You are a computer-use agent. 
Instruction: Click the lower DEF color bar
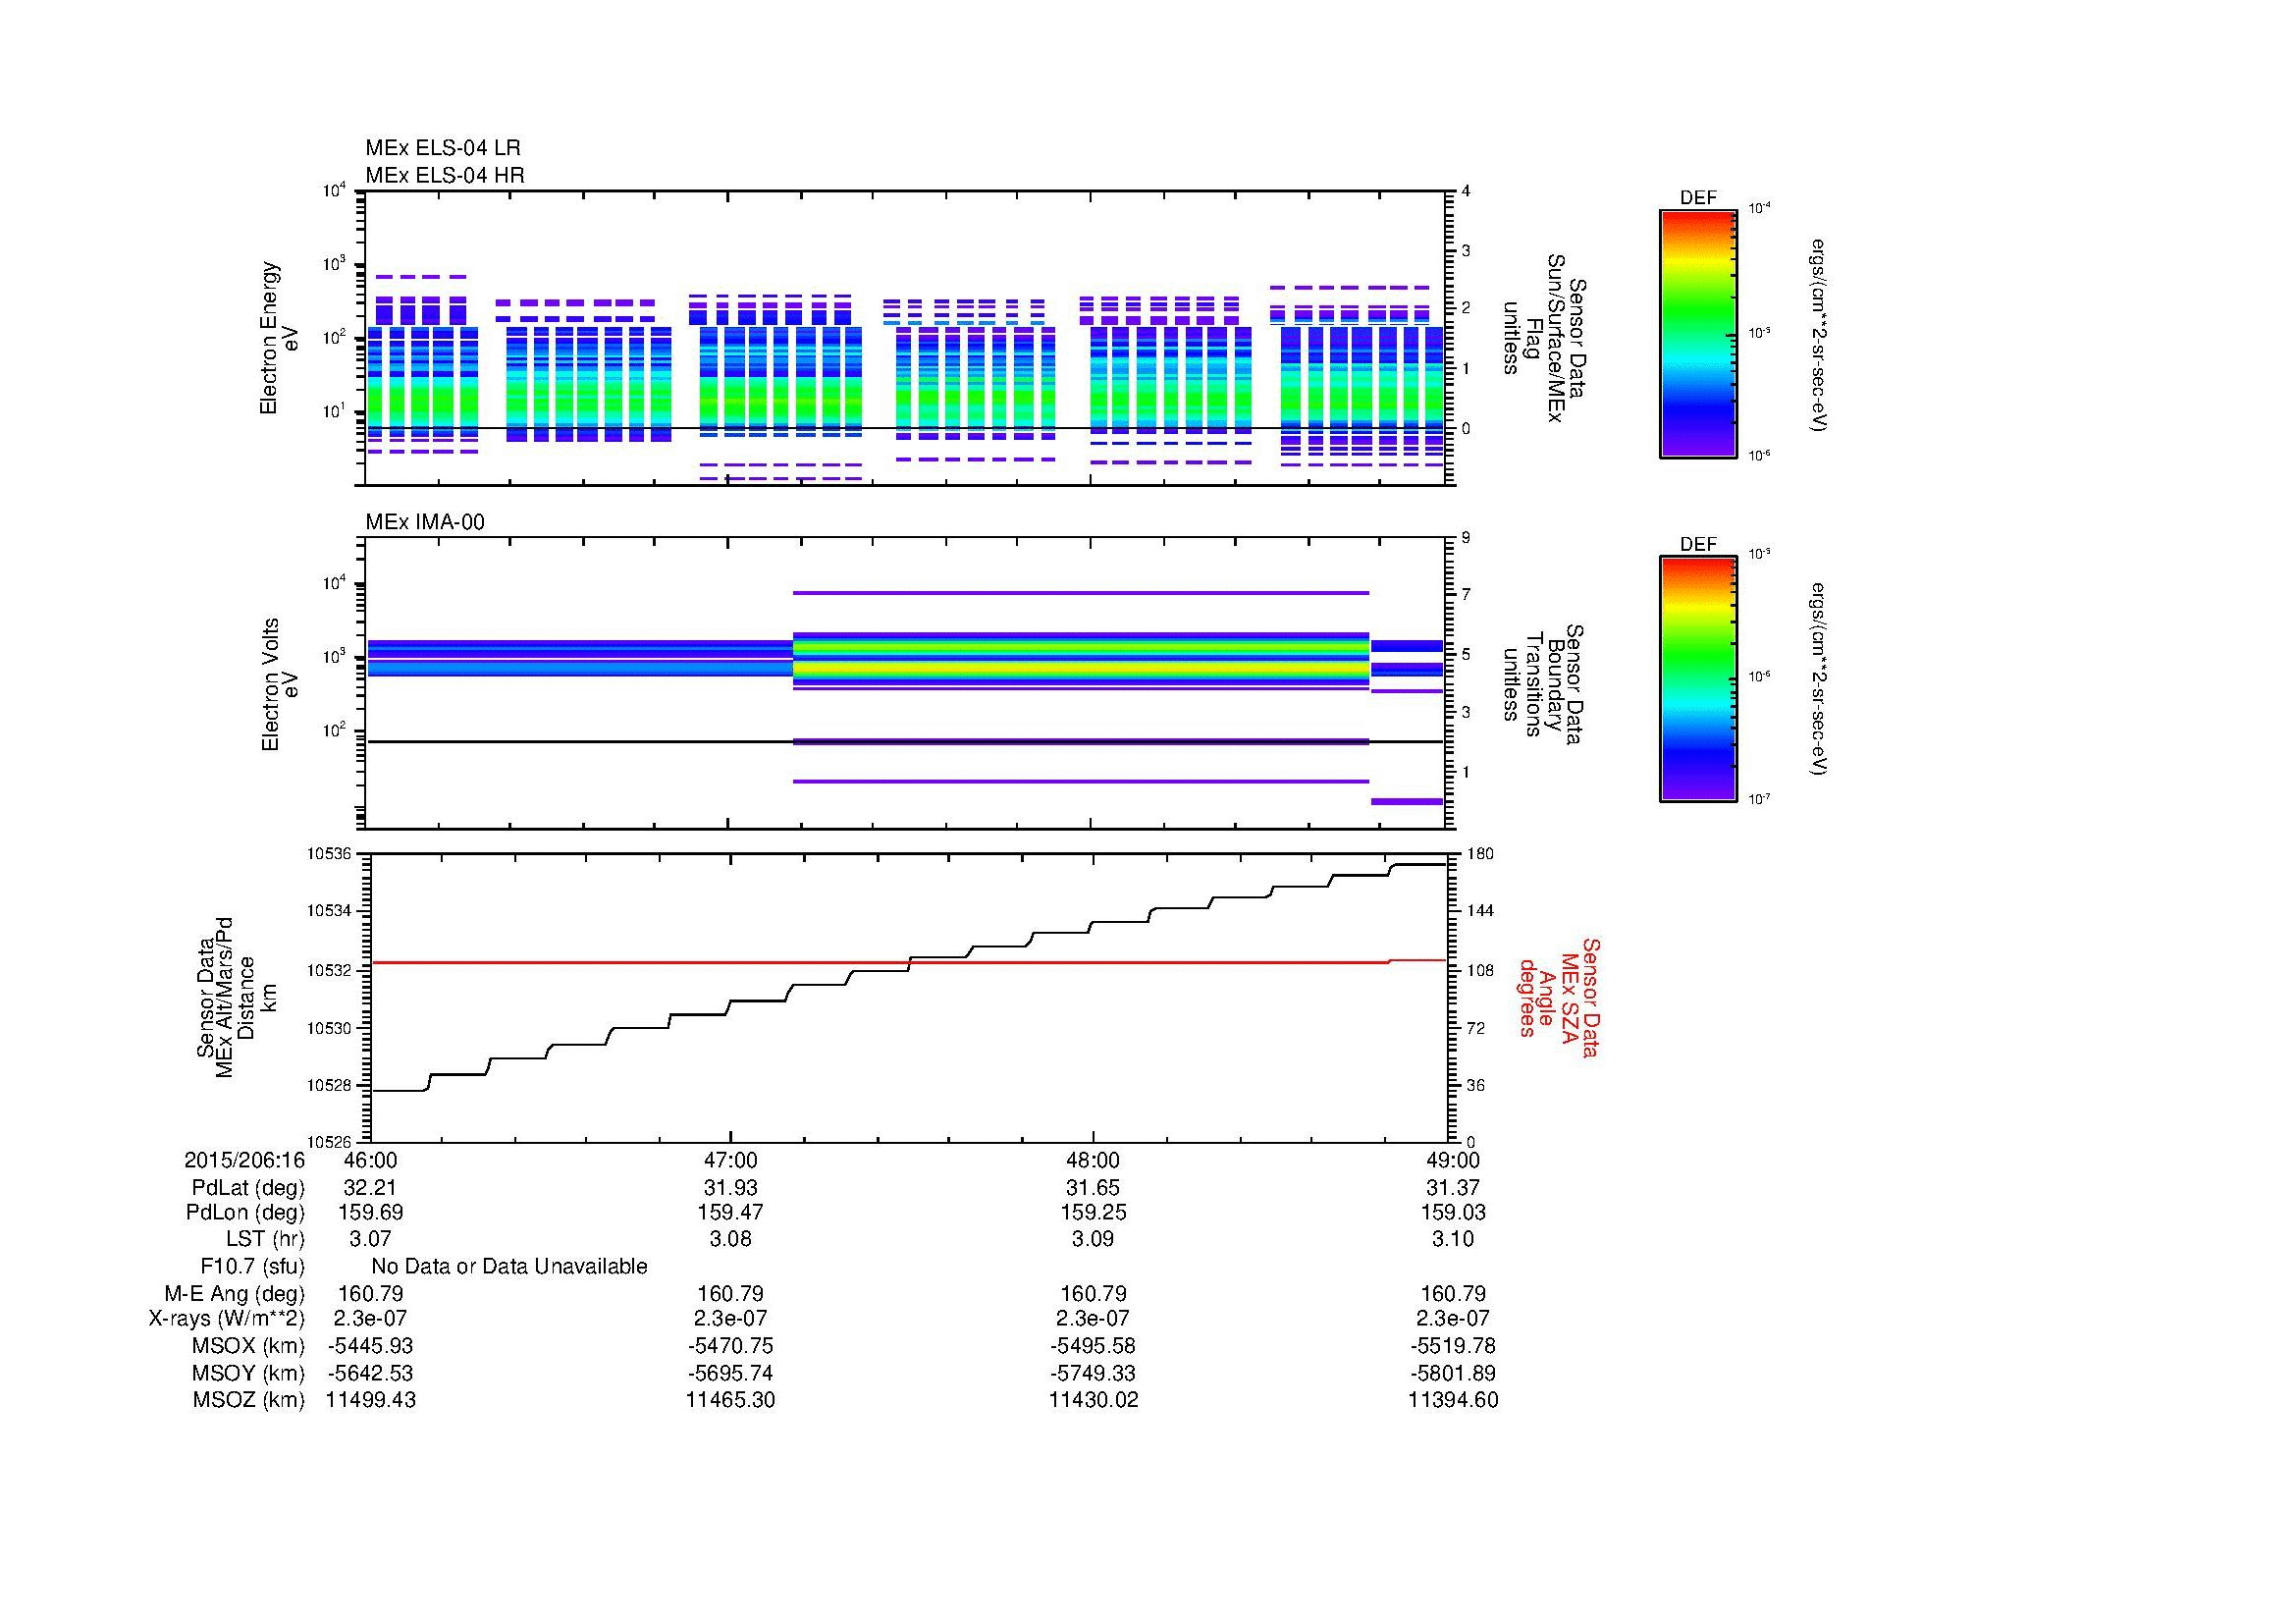[1697, 679]
